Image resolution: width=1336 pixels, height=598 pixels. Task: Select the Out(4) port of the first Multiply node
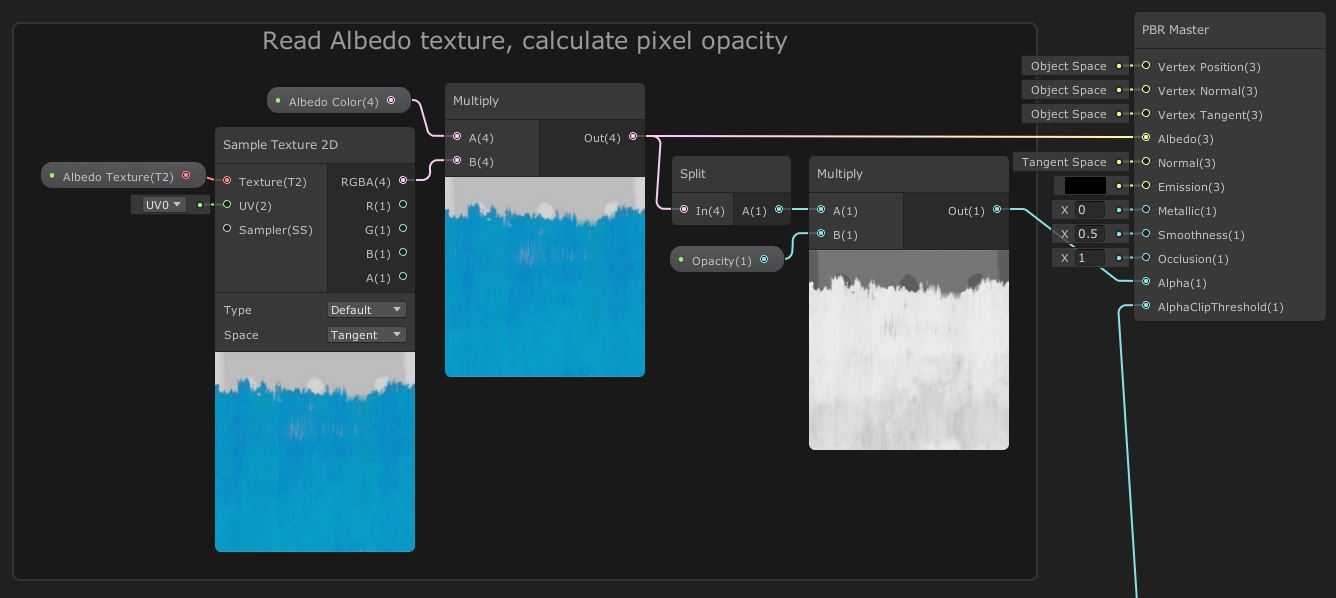pos(633,137)
